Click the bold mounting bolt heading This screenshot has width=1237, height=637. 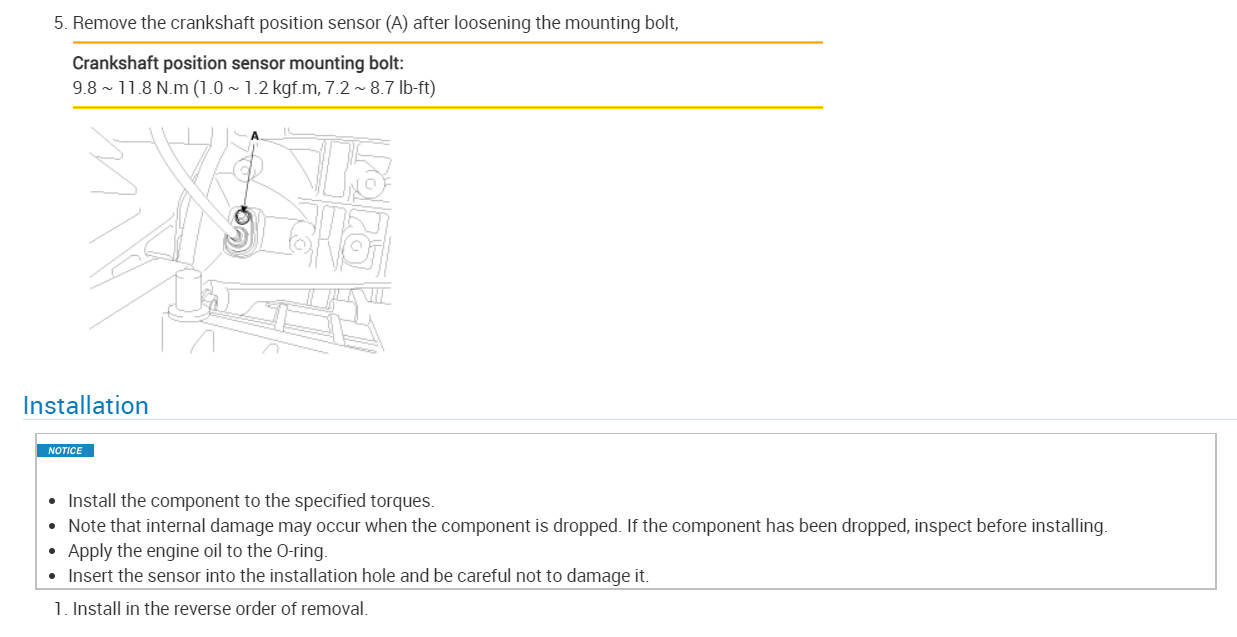(238, 63)
